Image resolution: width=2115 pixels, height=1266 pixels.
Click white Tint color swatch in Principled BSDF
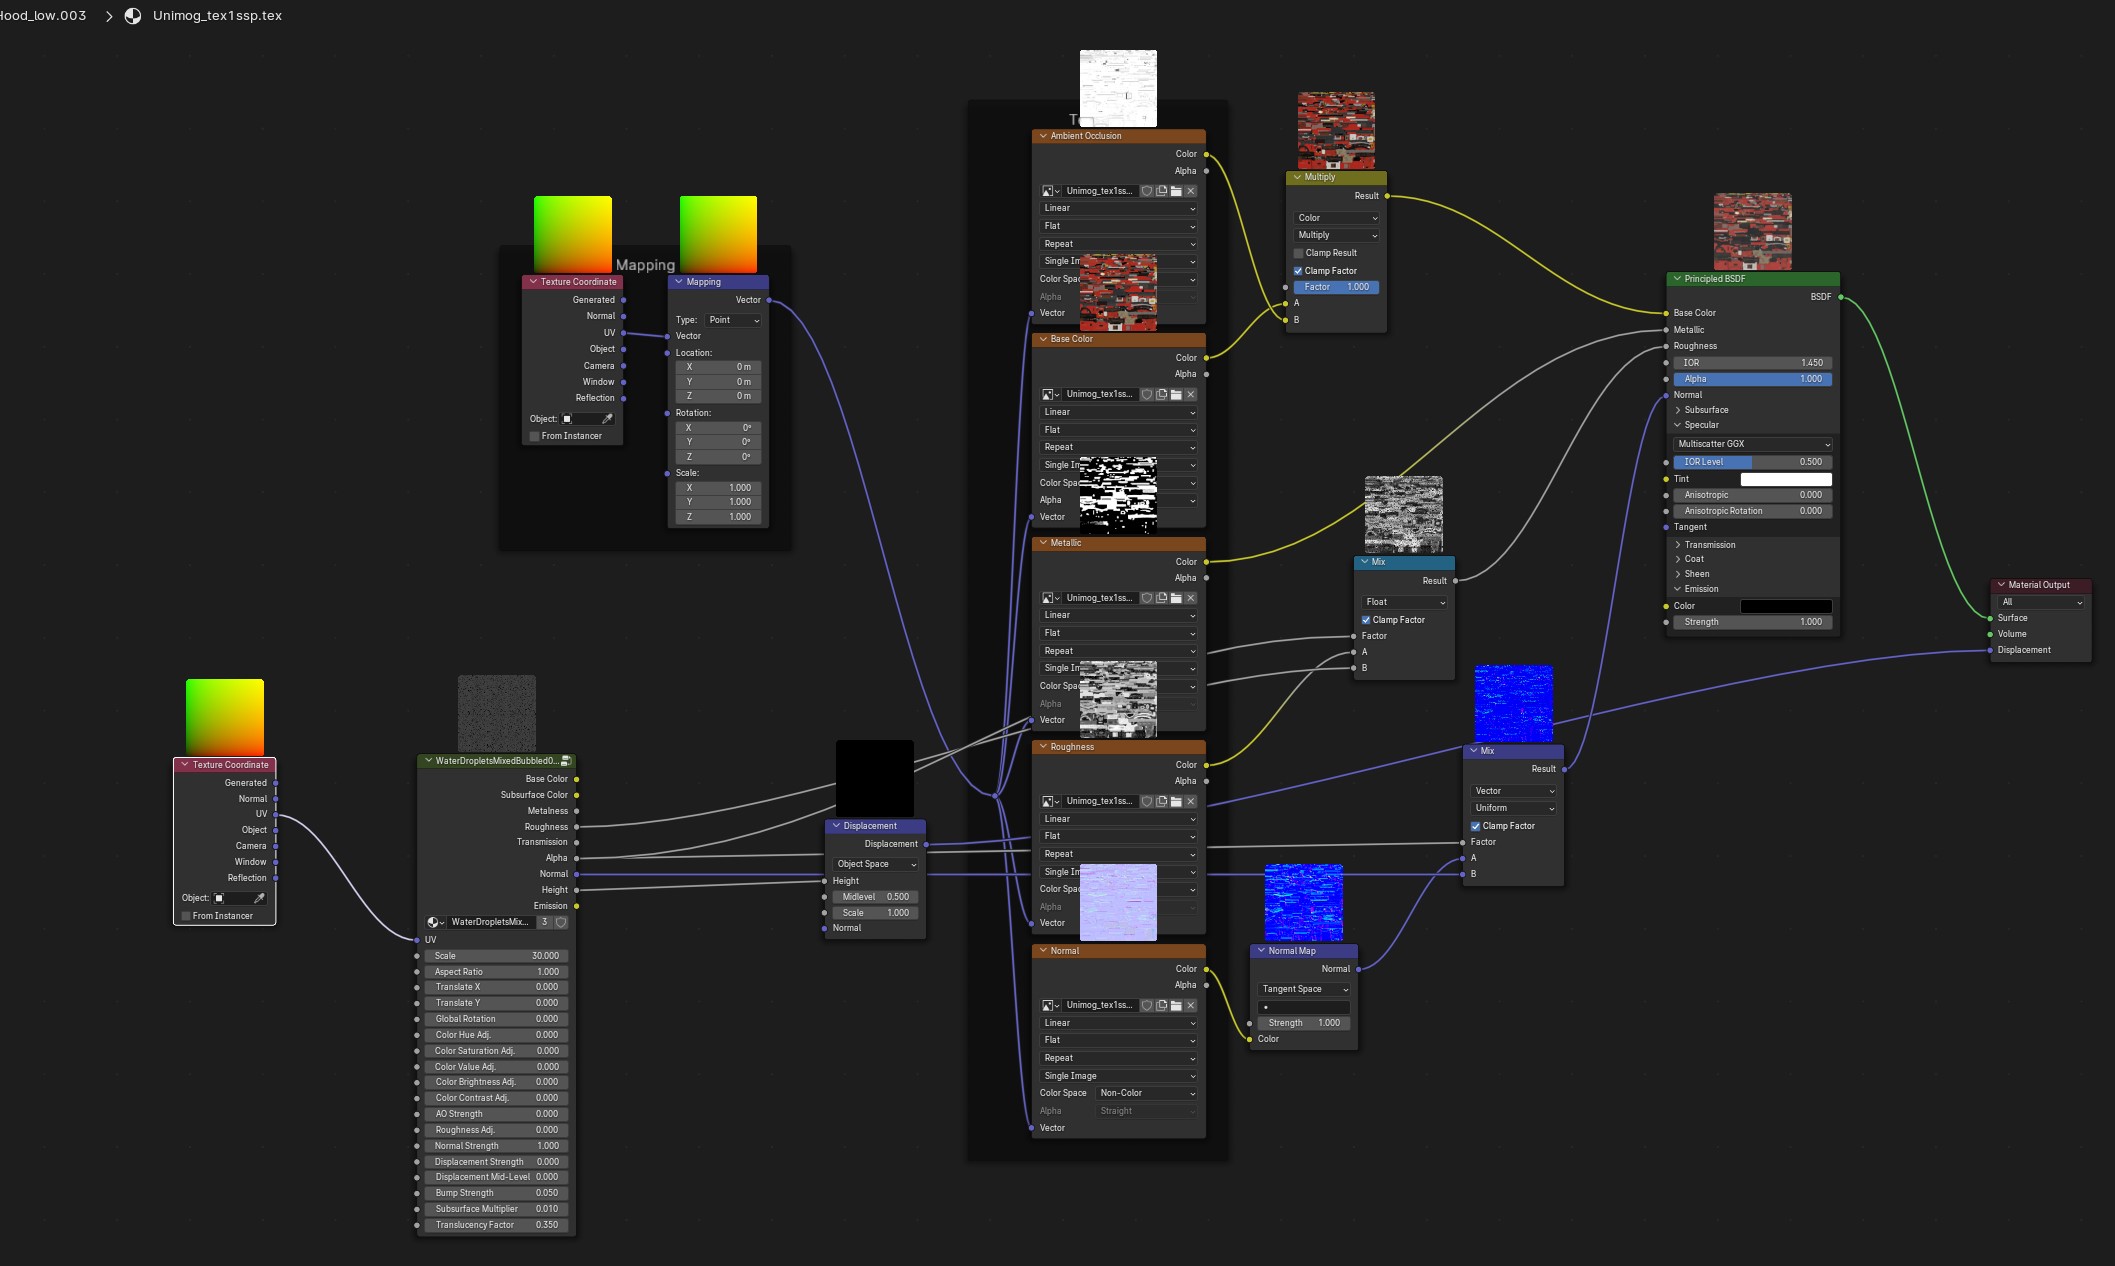pyautogui.click(x=1786, y=480)
